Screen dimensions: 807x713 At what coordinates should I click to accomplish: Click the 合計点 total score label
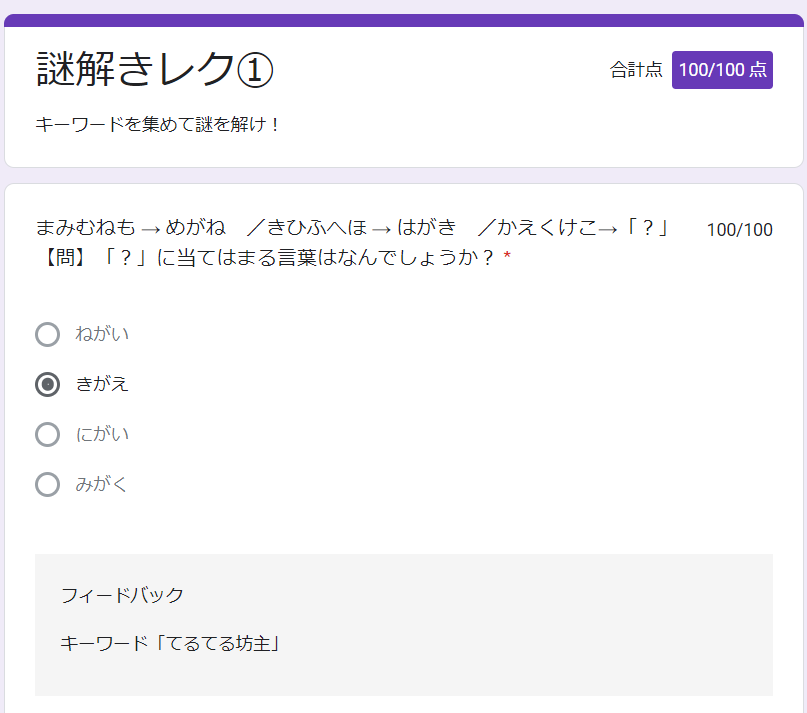click(637, 70)
